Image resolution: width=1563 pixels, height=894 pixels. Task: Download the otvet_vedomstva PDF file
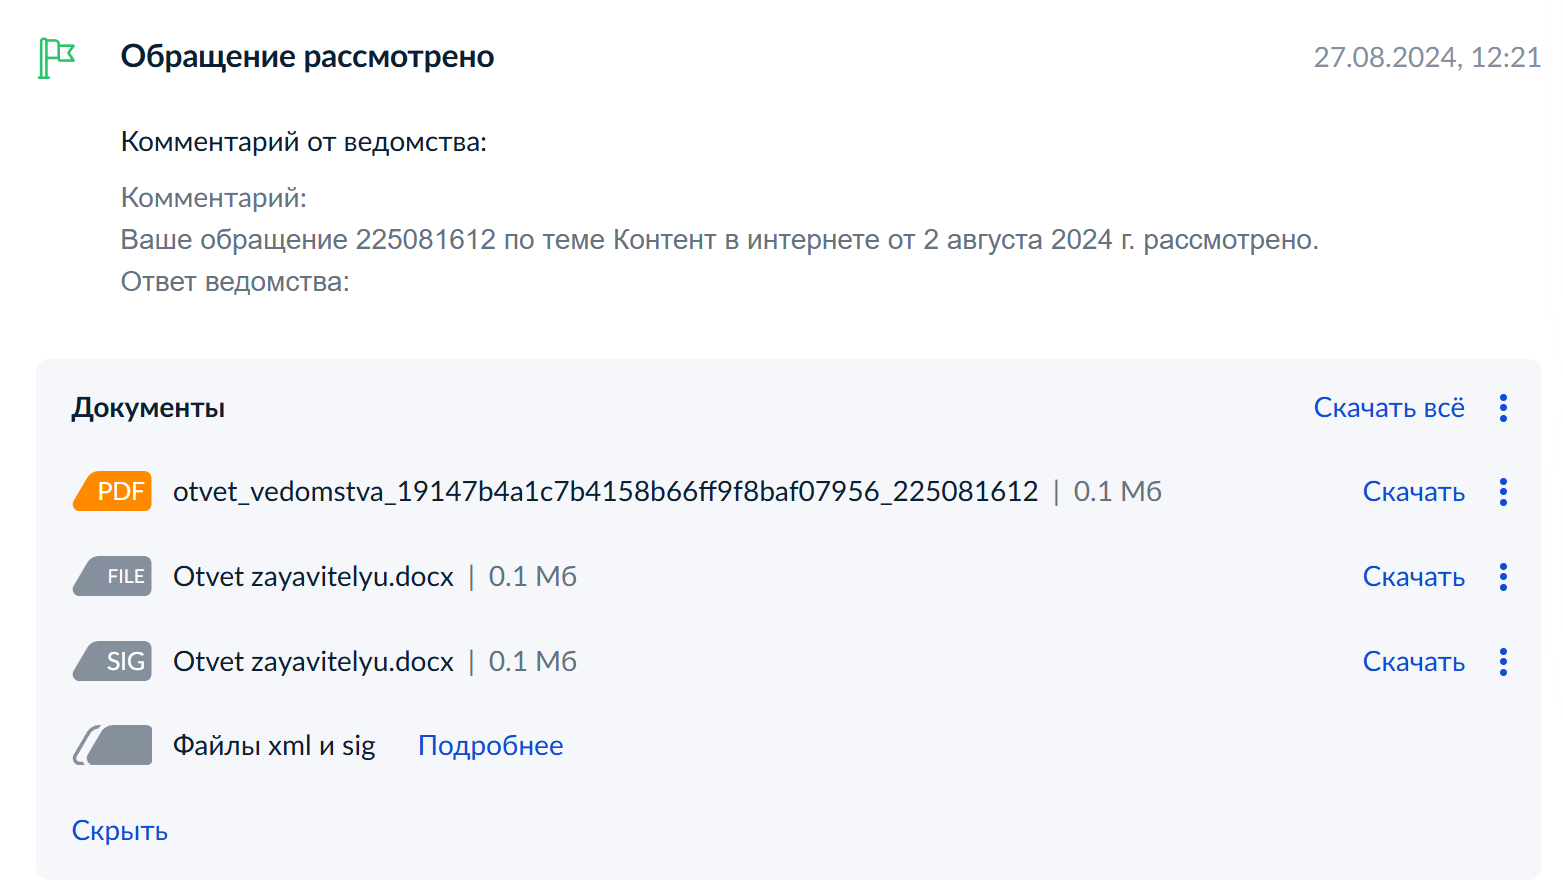(1413, 492)
